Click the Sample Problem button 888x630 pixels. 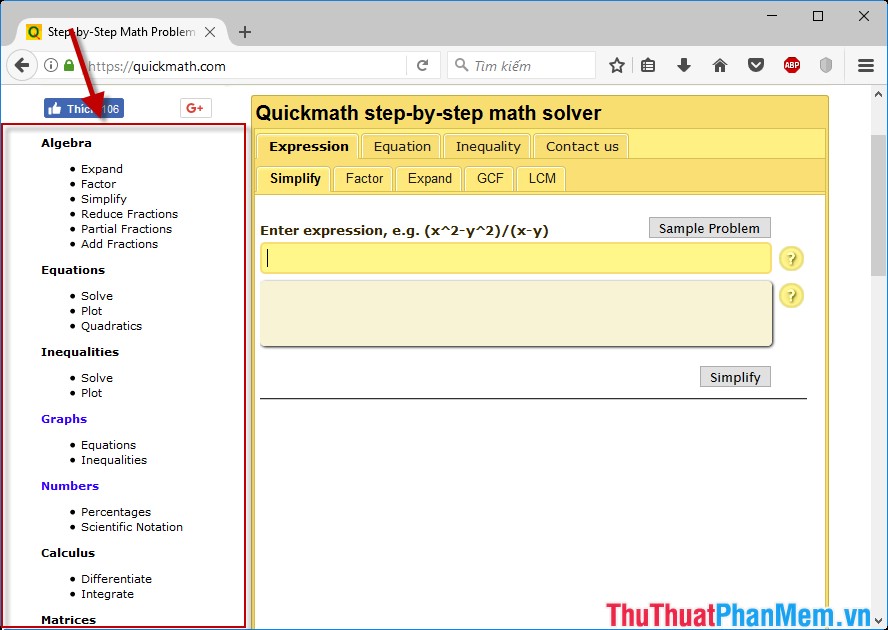coord(709,227)
